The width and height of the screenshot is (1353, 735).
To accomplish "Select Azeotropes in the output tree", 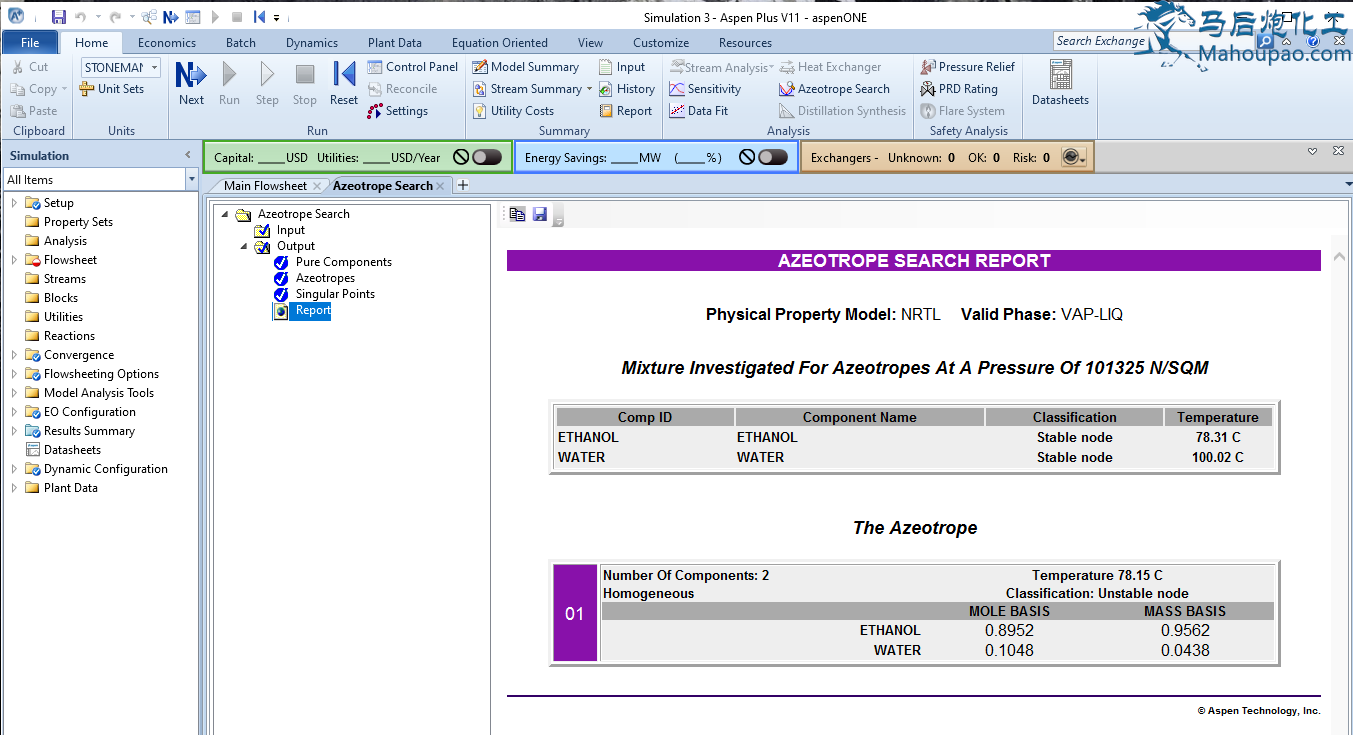I will click(x=325, y=278).
